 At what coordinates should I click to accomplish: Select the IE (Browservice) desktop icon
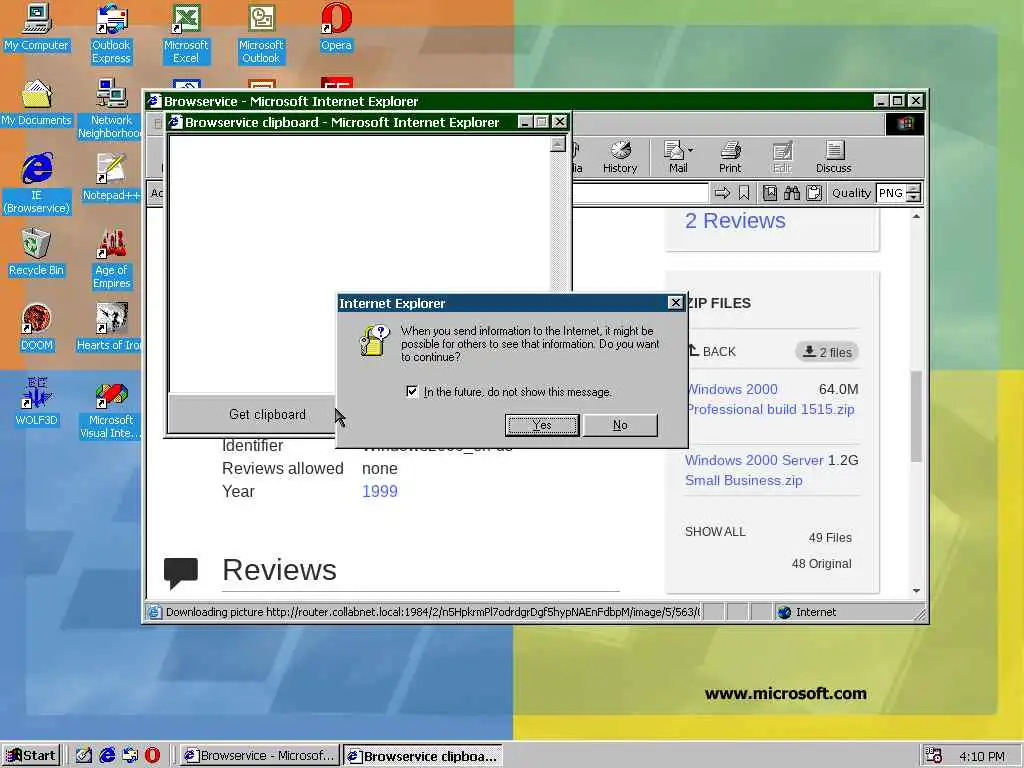click(x=37, y=183)
